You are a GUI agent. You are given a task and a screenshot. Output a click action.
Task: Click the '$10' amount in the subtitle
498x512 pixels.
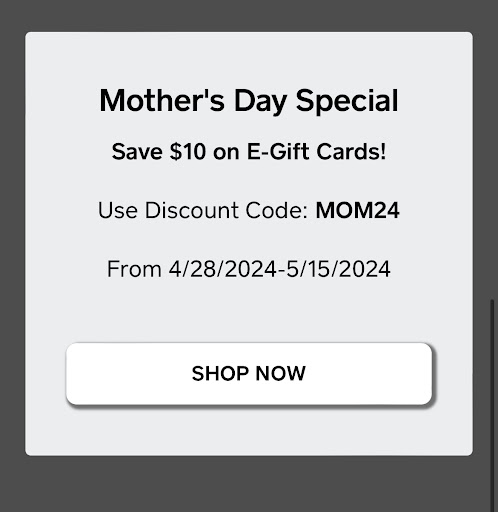[188, 152]
